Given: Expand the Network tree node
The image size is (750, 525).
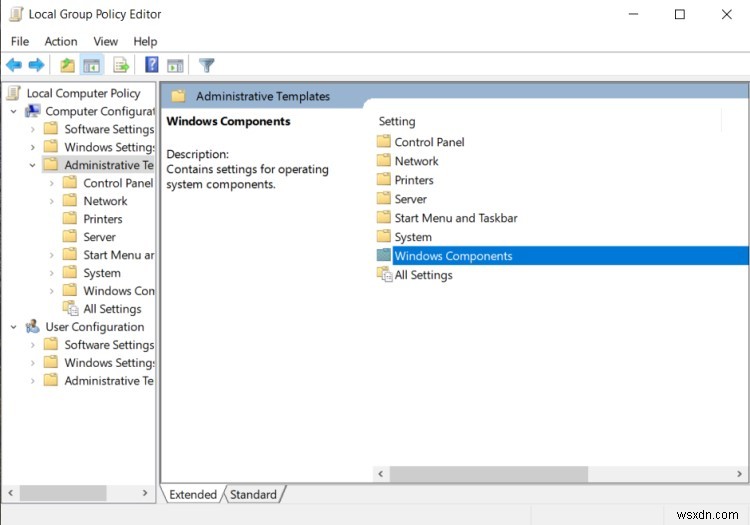Looking at the screenshot, I should click(52, 201).
